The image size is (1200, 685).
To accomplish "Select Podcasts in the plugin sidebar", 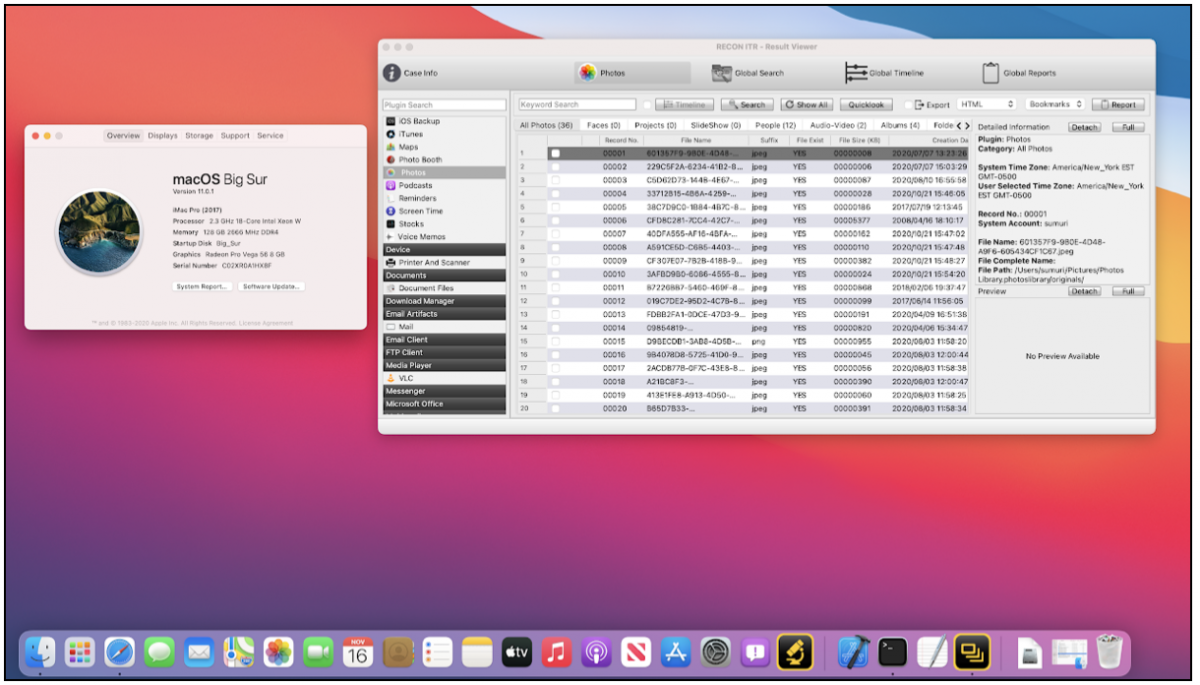I will [x=414, y=185].
